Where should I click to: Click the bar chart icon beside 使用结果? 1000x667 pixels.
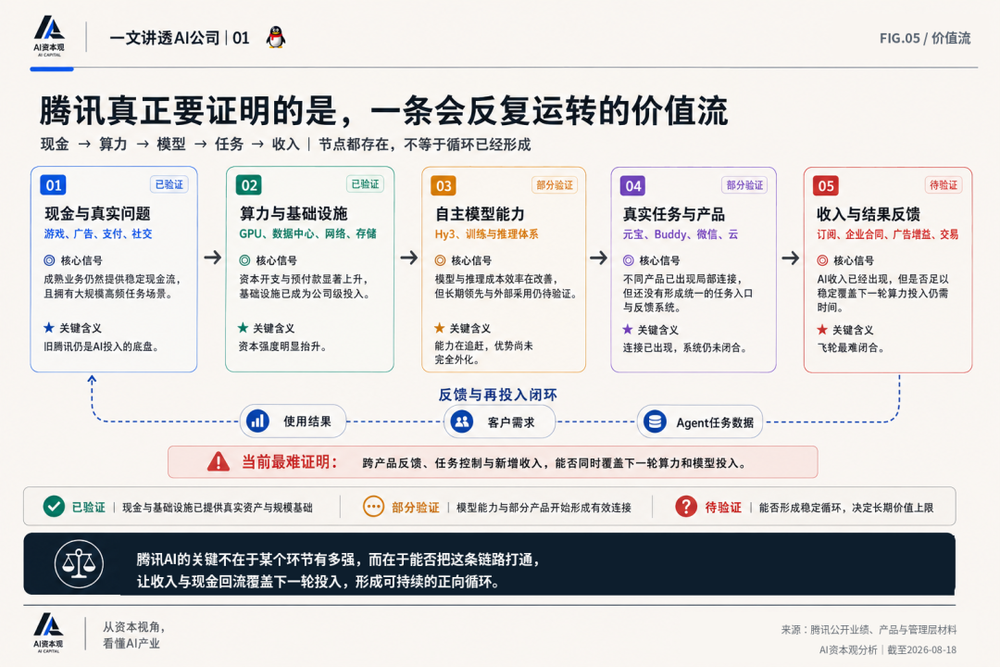click(x=258, y=421)
